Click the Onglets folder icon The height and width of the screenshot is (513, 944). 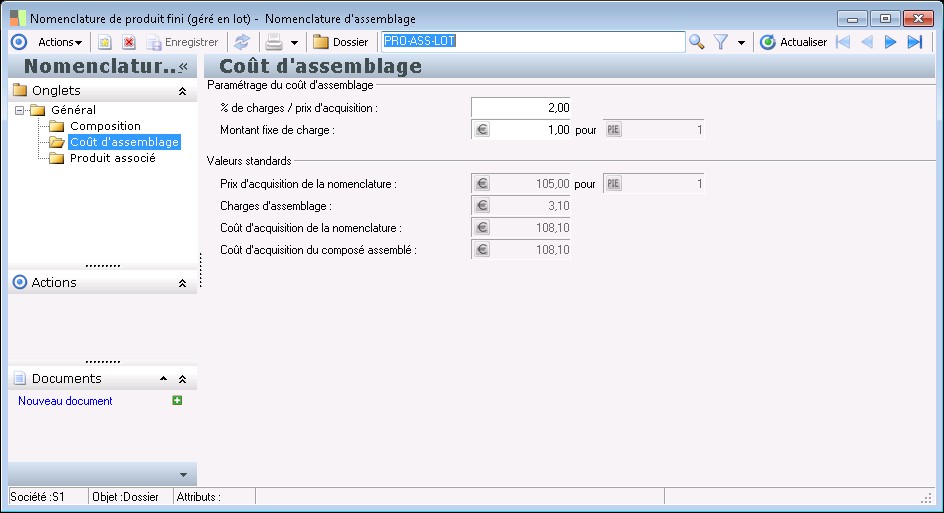pos(20,90)
